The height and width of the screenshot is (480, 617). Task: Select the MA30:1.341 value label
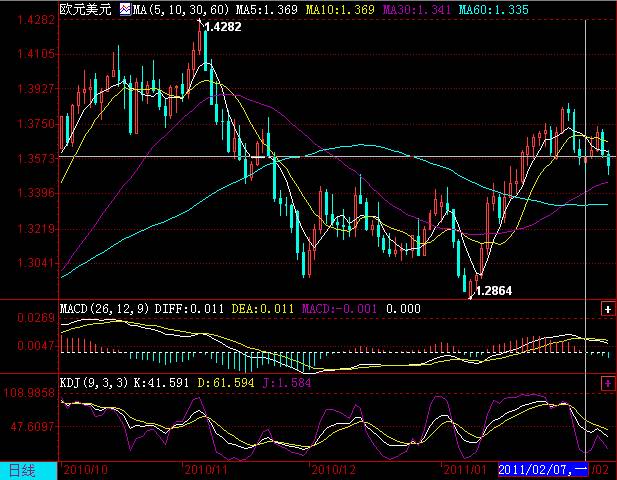(417, 9)
